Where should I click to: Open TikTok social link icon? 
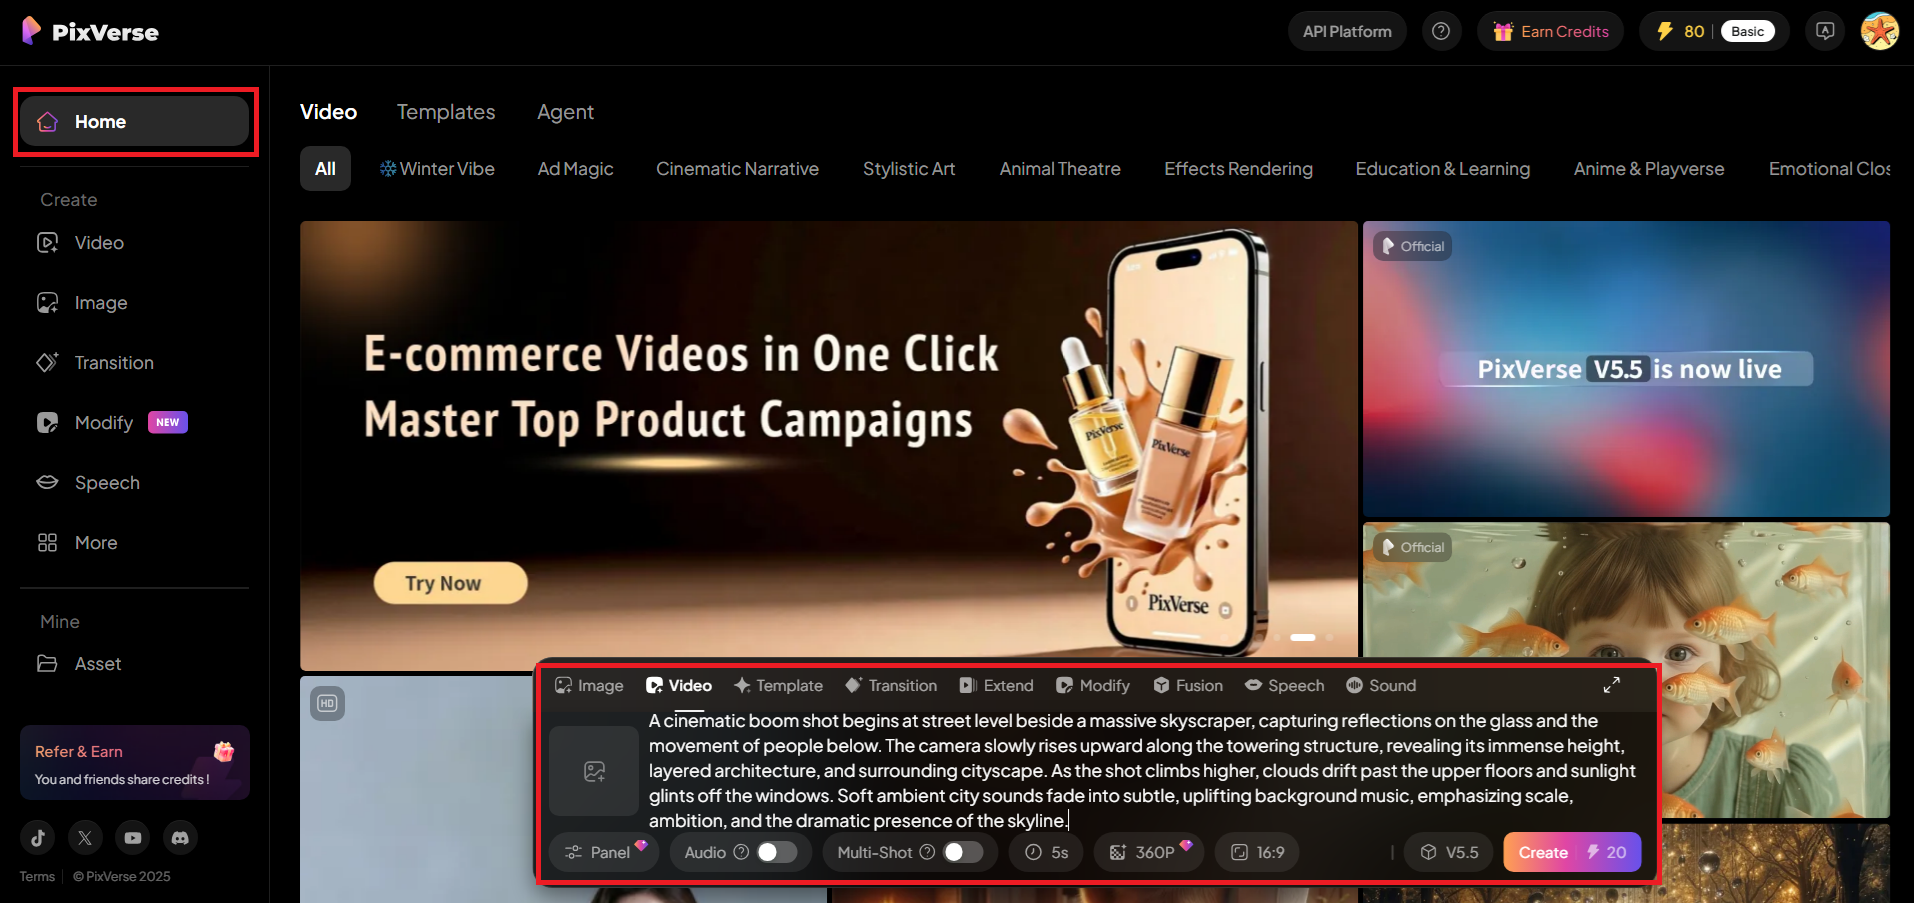(38, 838)
